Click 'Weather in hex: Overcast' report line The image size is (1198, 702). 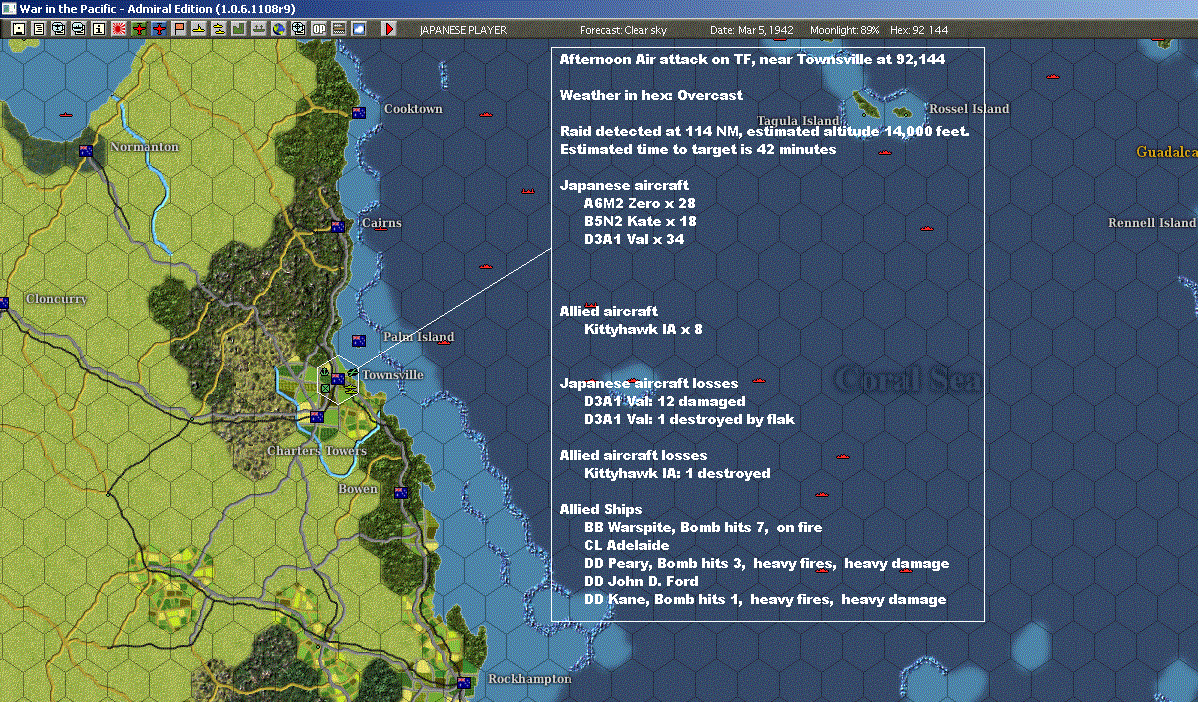coord(651,95)
